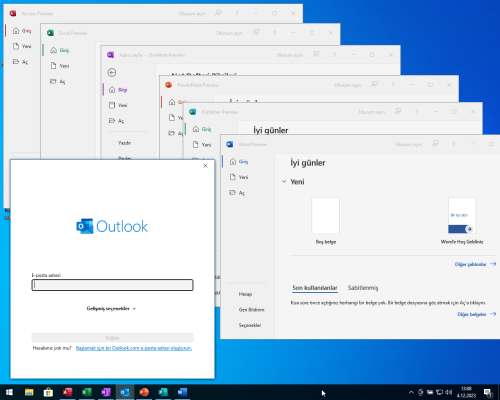500x400 pixels.
Task: Open Microsoft Store from the taskbar
Action: click(x=48, y=392)
